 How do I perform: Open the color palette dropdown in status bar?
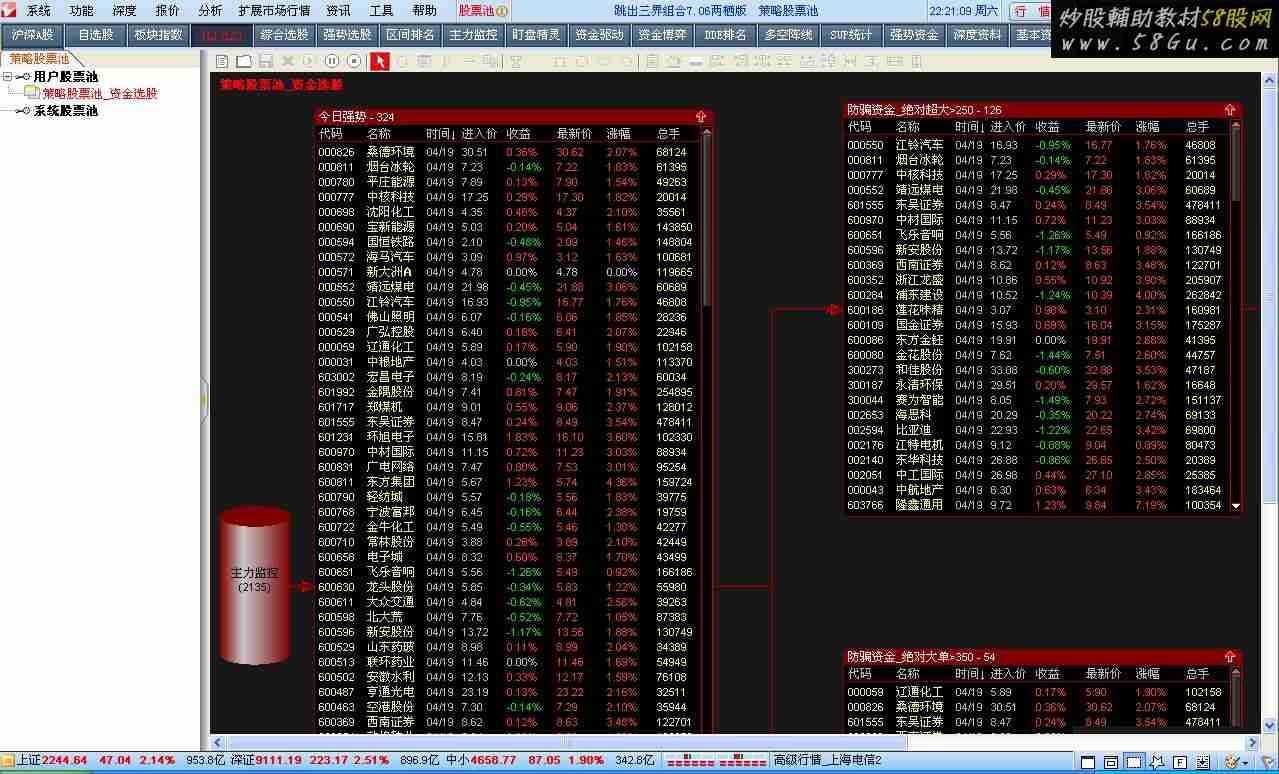pos(1235,762)
